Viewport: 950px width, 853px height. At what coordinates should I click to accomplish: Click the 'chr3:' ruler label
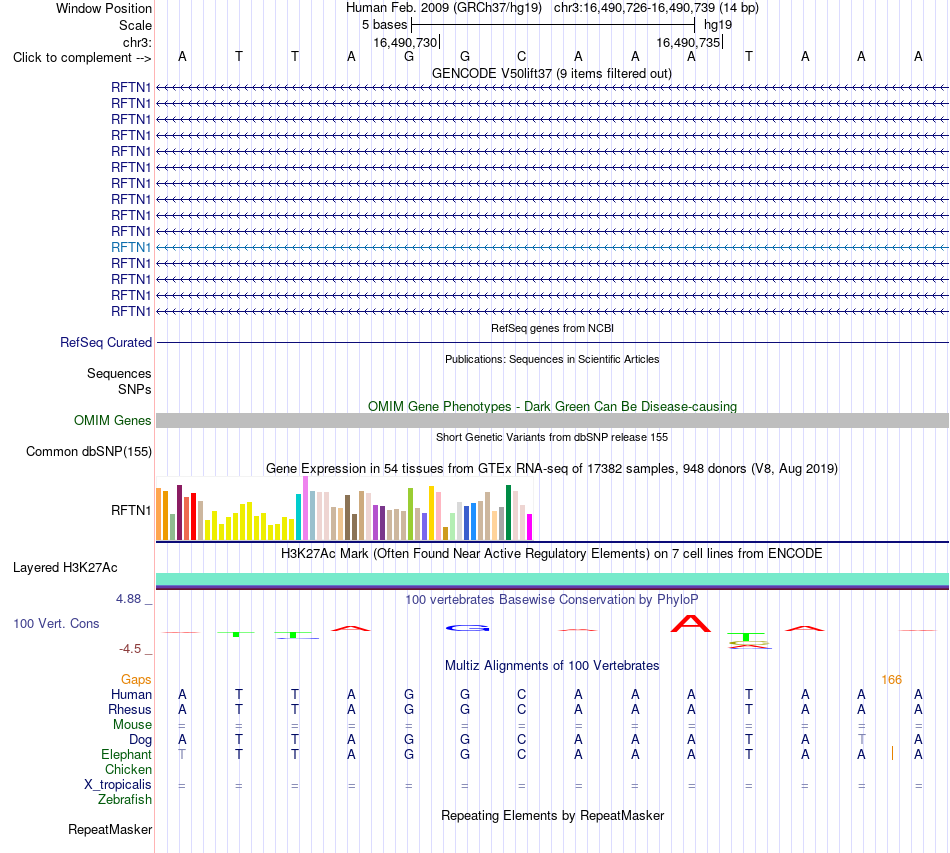[x=138, y=42]
